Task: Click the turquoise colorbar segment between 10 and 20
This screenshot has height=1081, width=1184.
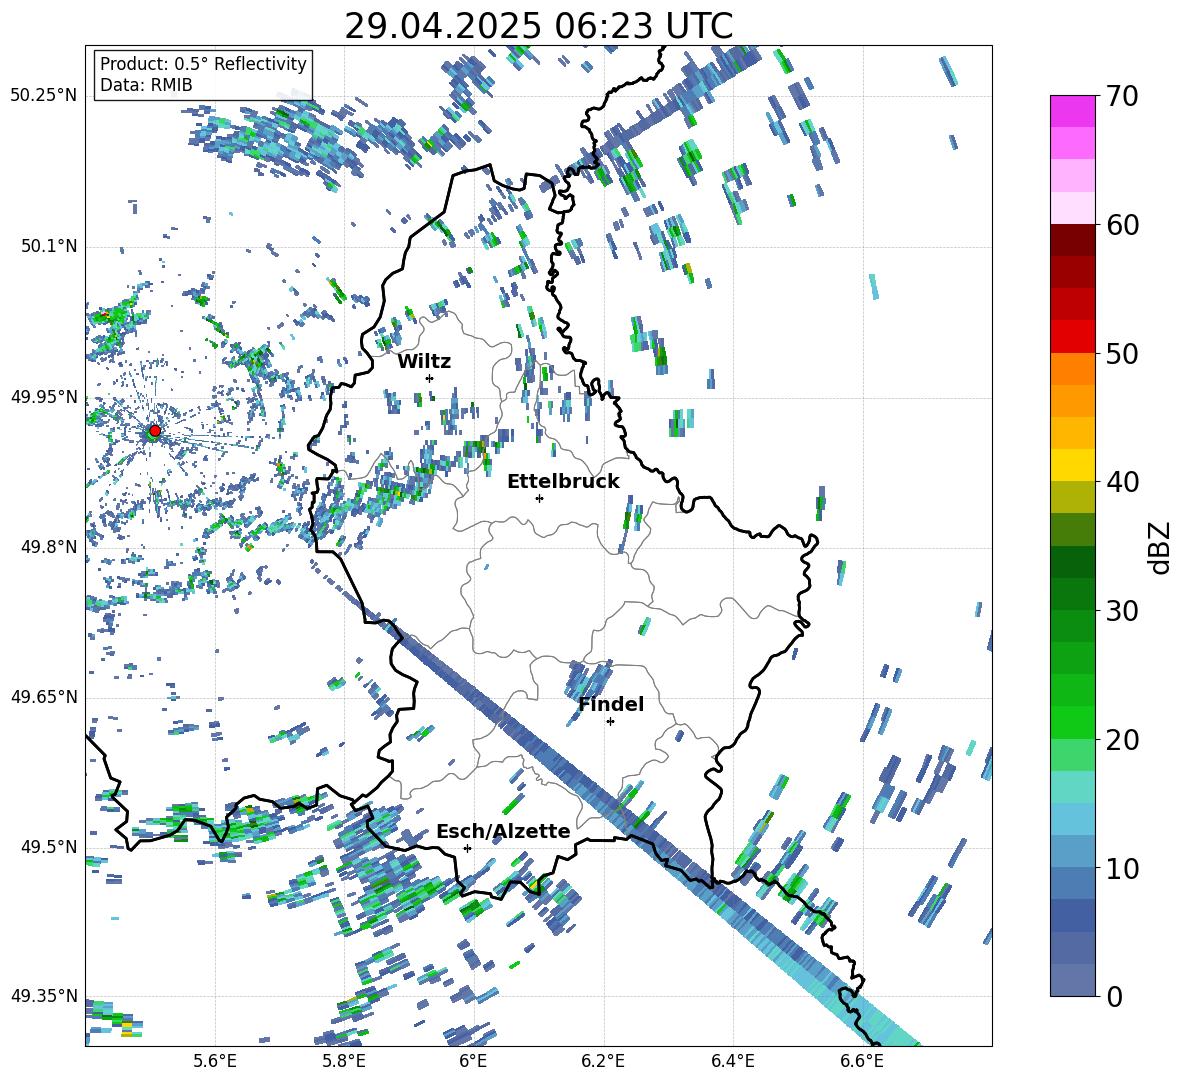Action: point(1073,787)
